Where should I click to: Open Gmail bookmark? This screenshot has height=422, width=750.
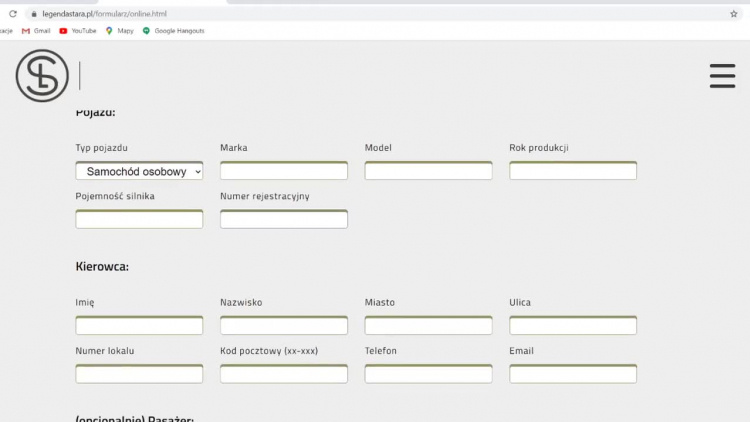36,31
